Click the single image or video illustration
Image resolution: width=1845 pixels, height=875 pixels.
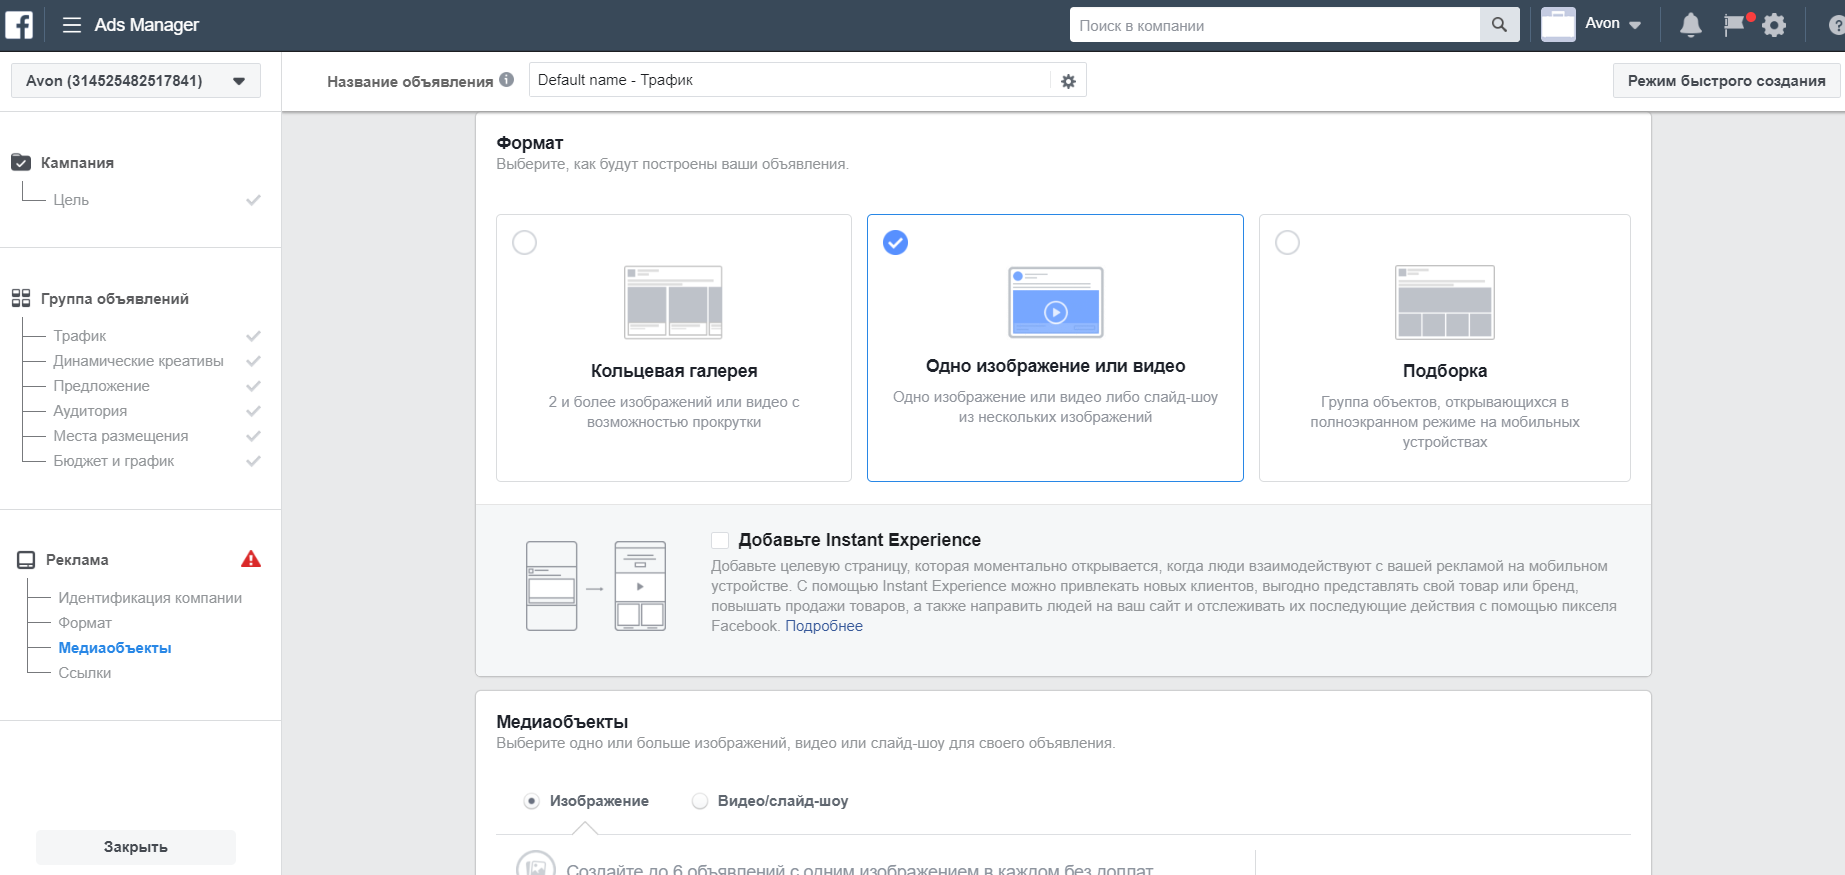(x=1056, y=302)
